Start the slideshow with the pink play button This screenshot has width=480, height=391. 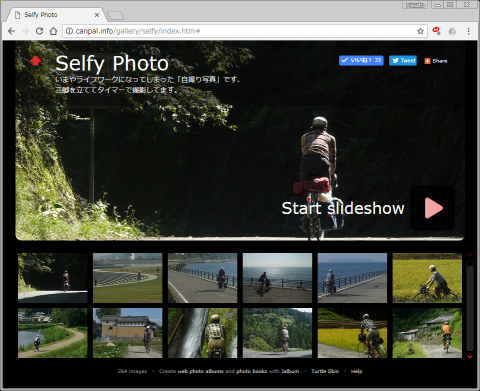433,208
